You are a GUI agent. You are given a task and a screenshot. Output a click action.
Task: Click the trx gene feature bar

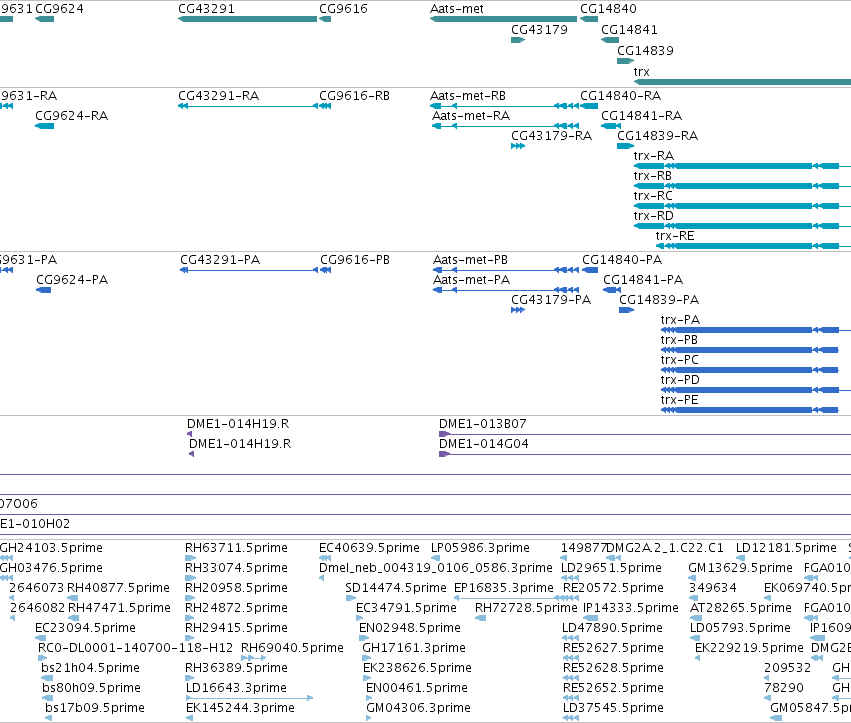tap(742, 82)
